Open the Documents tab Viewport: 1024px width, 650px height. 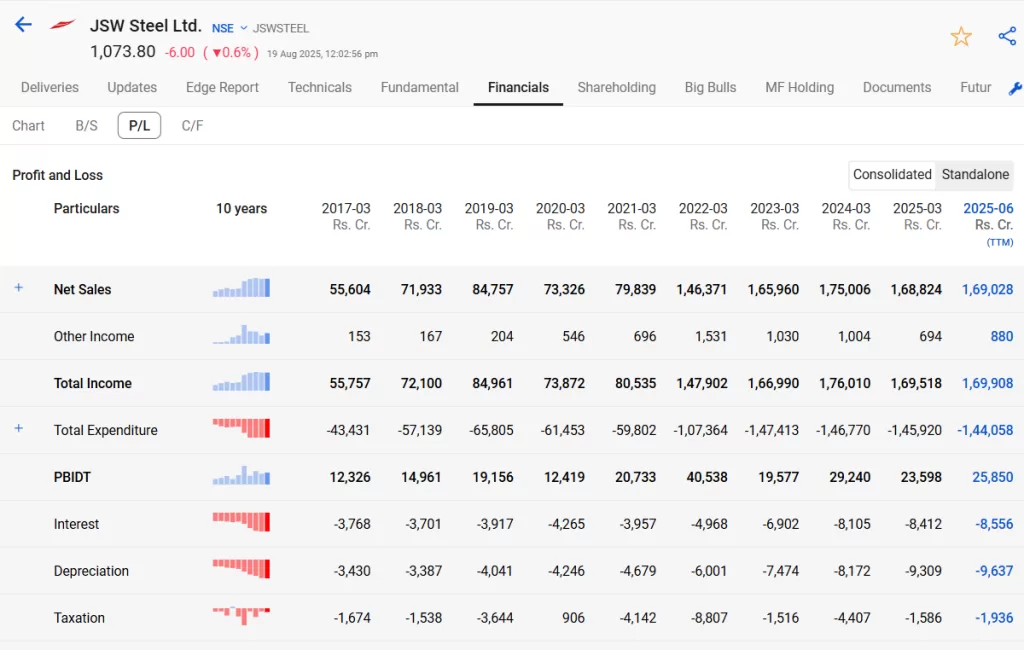pos(897,88)
